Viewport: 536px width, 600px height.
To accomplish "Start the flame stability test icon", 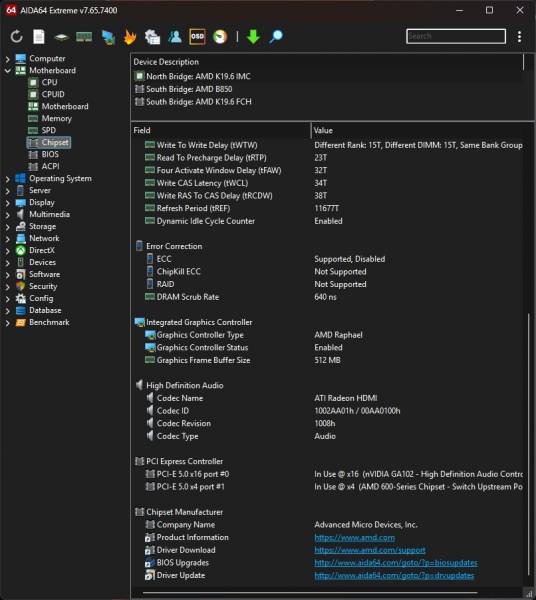I will 130,37.
